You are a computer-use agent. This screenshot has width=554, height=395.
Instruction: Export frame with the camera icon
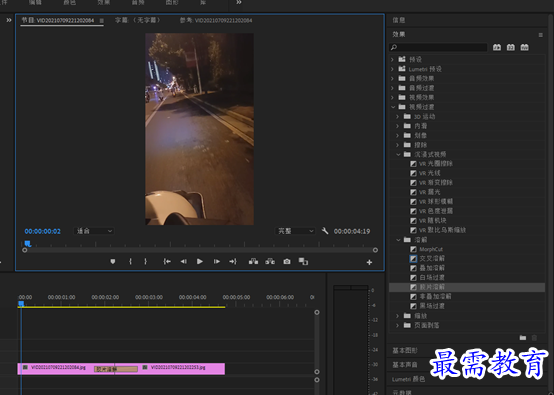pos(287,261)
